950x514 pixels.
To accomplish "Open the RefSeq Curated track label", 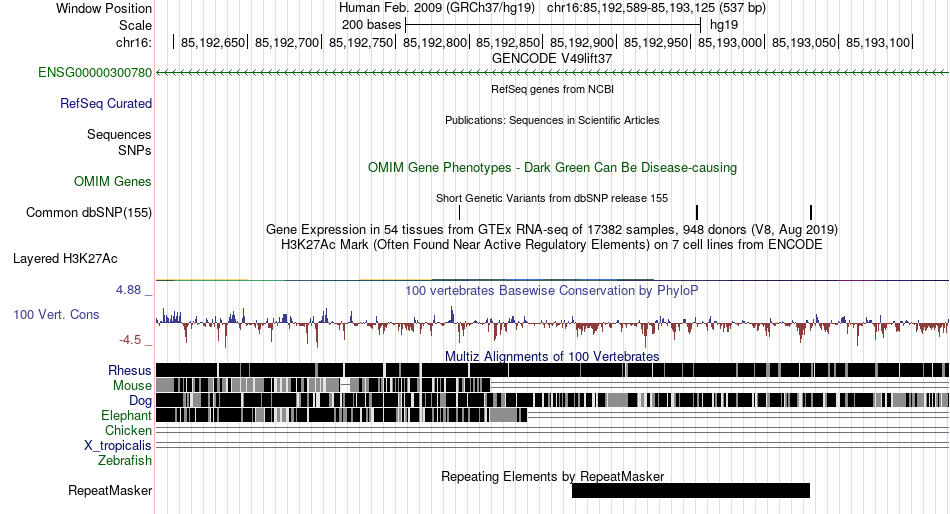I will tap(106, 104).
